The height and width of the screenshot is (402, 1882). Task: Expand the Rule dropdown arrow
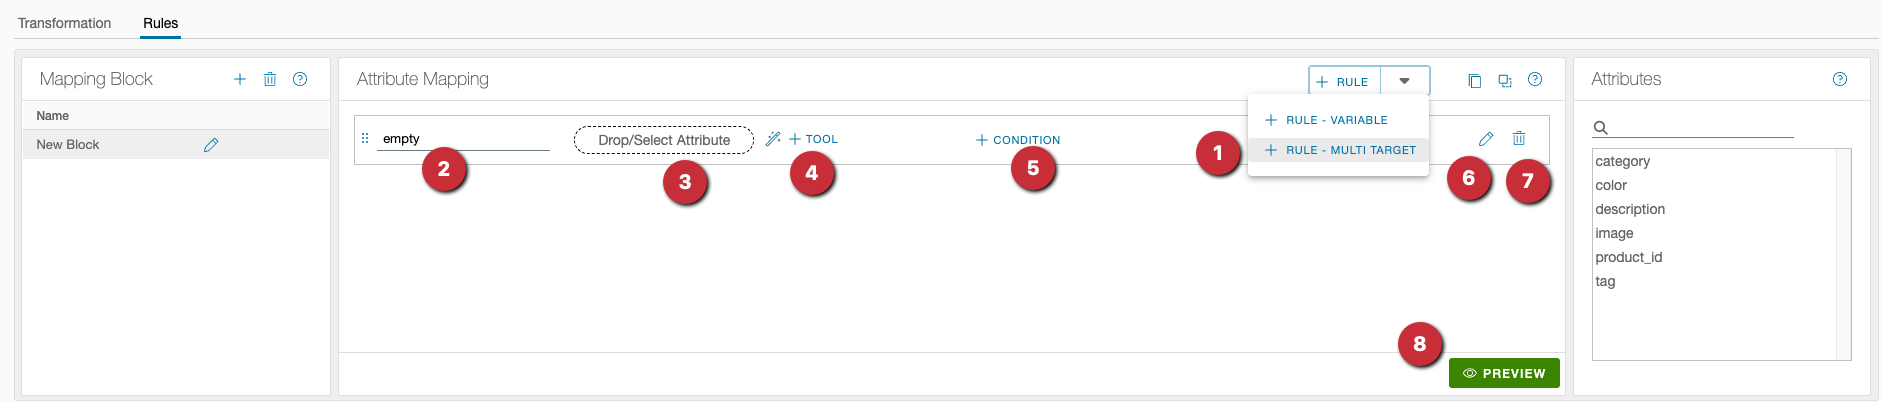tap(1405, 81)
